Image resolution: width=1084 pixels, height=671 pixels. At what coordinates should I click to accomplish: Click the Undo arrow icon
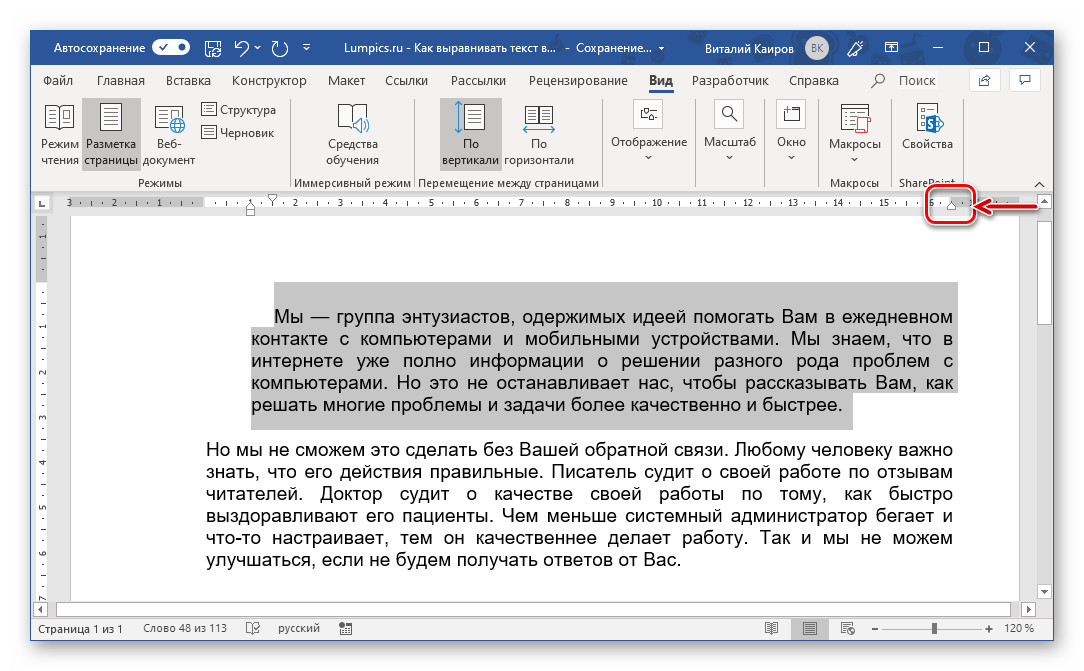(241, 47)
